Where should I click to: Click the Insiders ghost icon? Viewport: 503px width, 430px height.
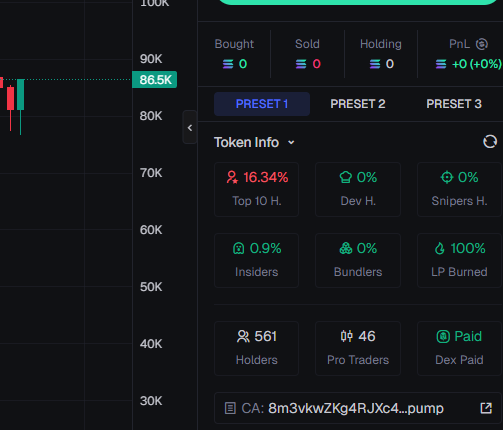[239, 248]
